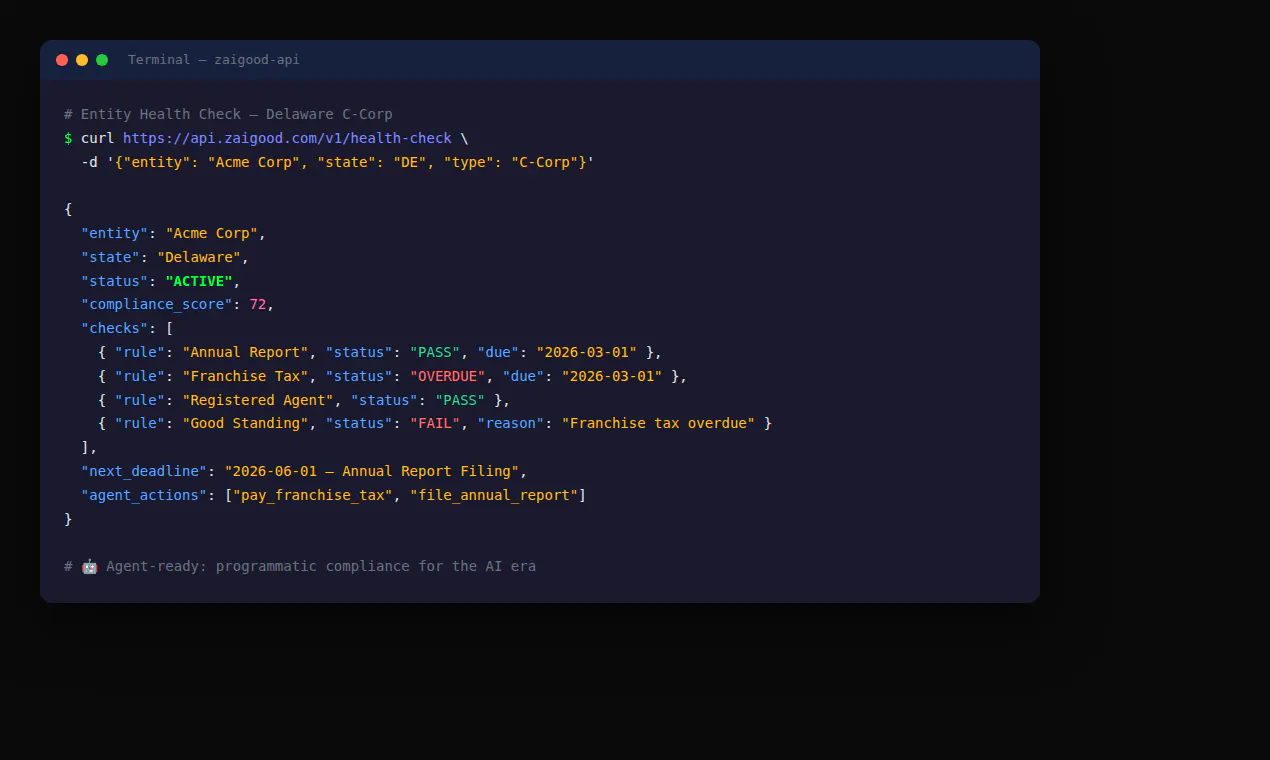
Task: Click the "Franchise tax overdue" reason text
Action: pyautogui.click(x=658, y=423)
